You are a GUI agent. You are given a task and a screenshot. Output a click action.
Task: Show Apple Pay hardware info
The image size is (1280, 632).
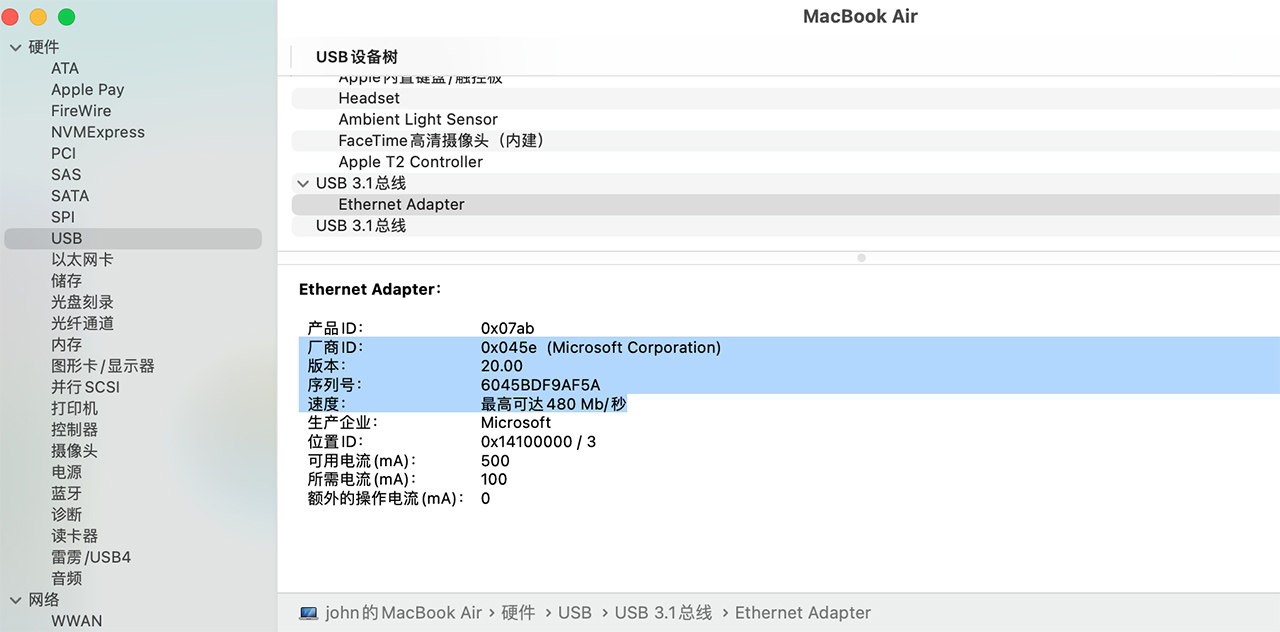click(88, 89)
